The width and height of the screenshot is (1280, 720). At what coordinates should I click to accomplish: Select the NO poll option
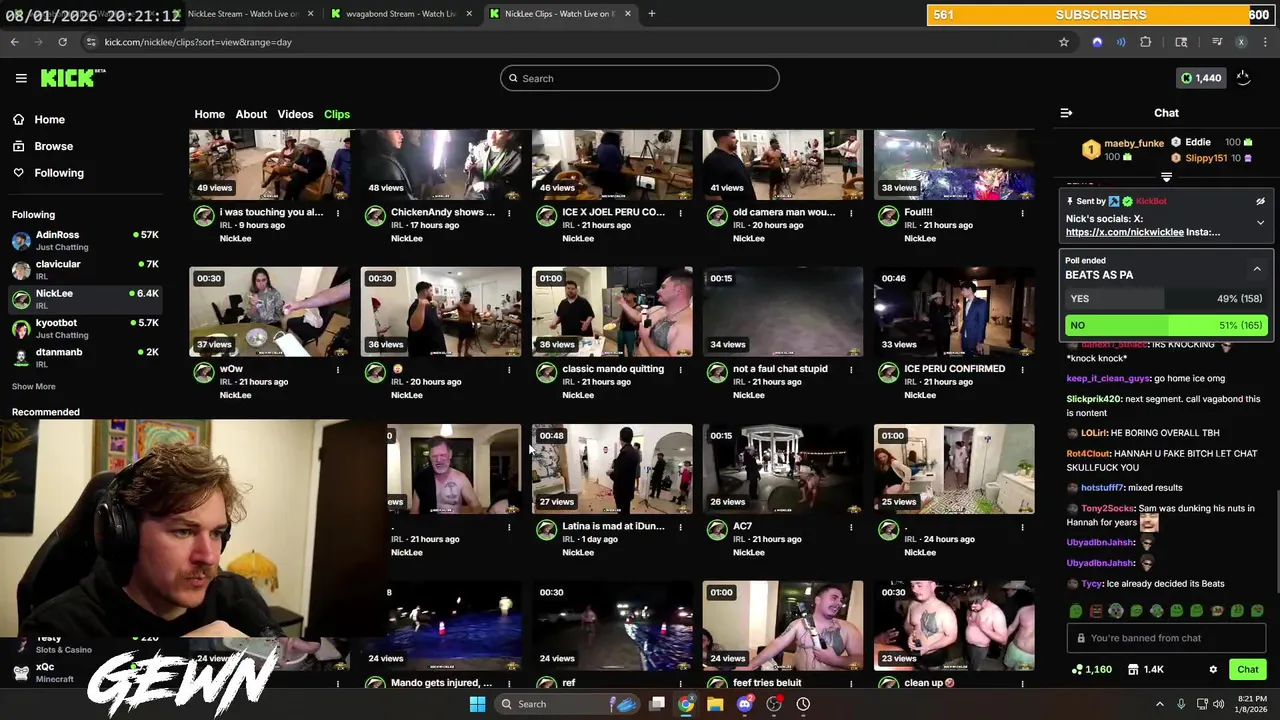(x=1166, y=325)
